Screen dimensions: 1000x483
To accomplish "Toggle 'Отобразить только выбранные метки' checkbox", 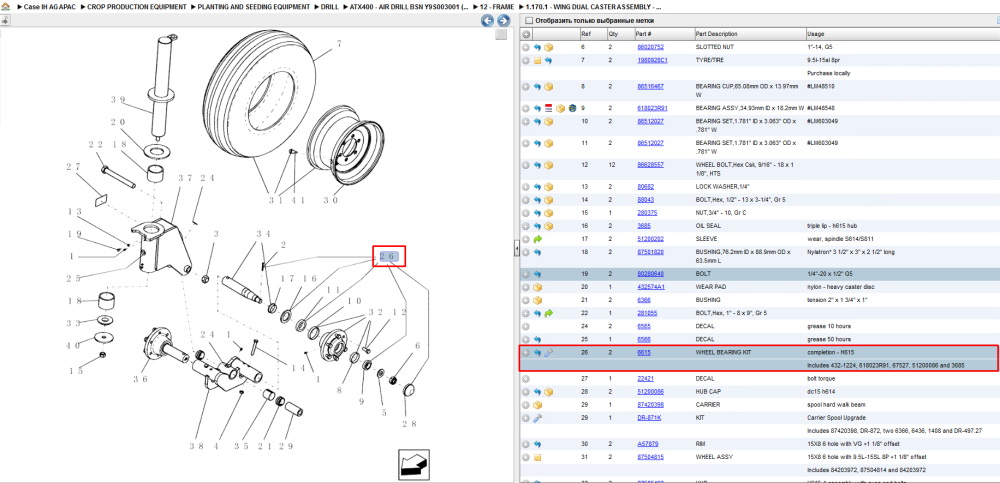I will [528, 20].
